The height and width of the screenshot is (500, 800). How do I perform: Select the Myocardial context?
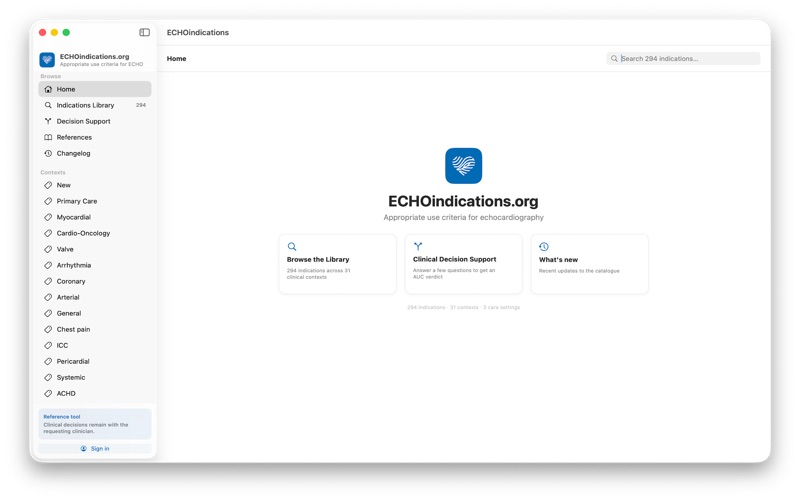95,217
